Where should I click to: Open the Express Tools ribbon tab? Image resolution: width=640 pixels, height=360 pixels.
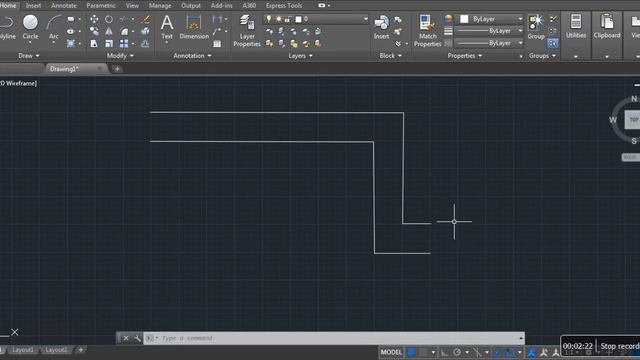click(x=284, y=5)
